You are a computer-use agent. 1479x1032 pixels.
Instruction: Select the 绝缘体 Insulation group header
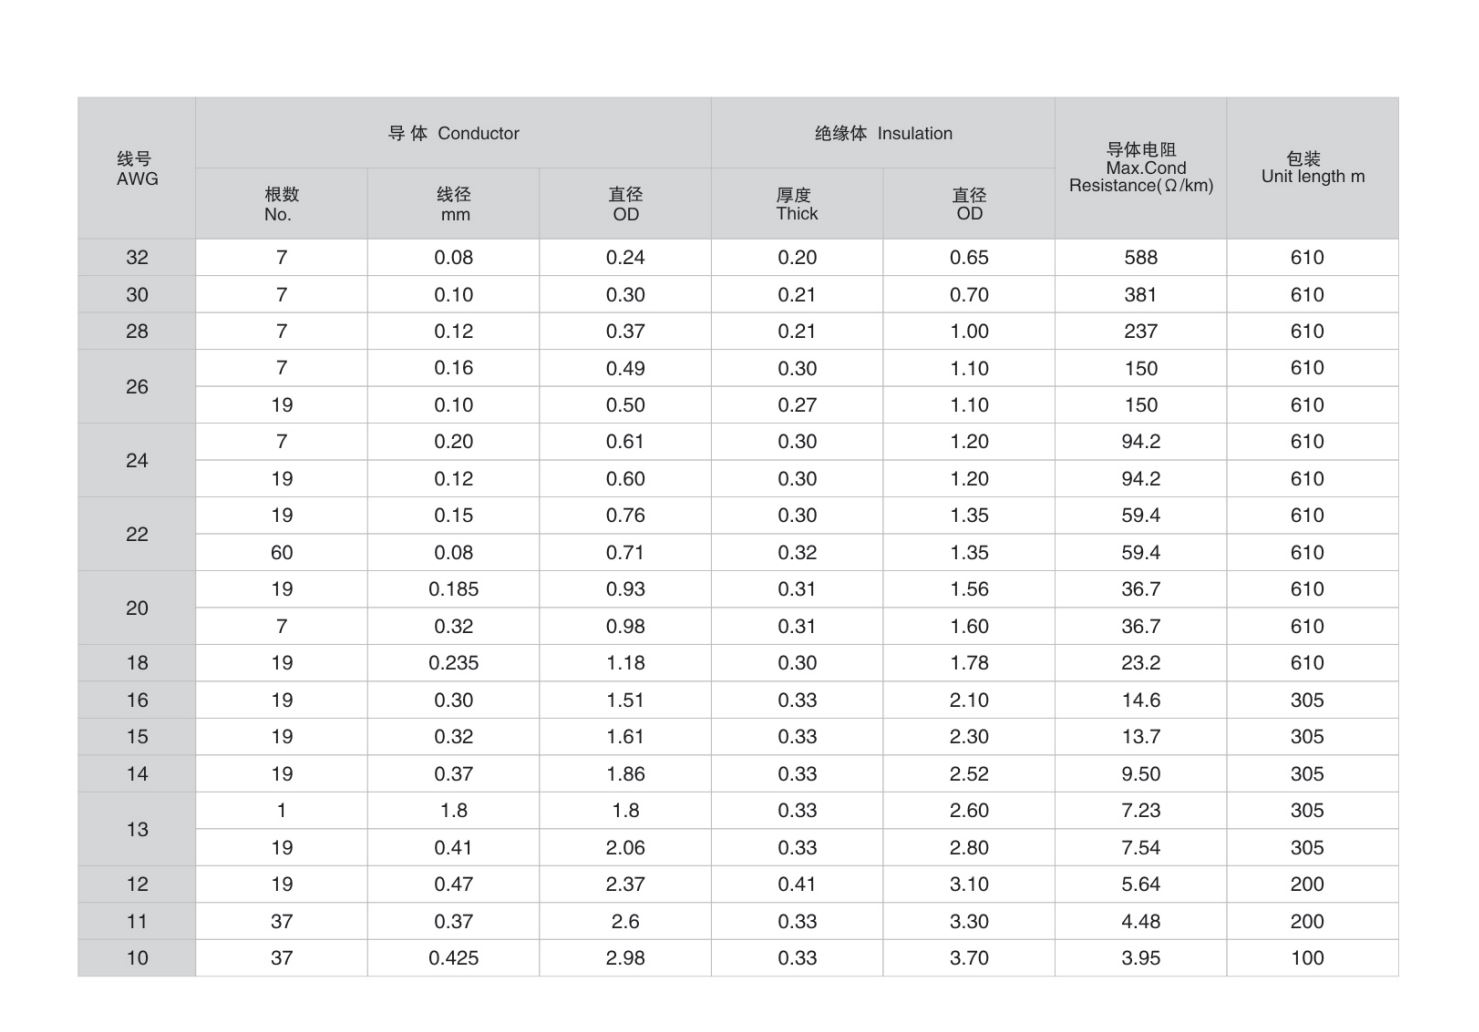coord(883,133)
